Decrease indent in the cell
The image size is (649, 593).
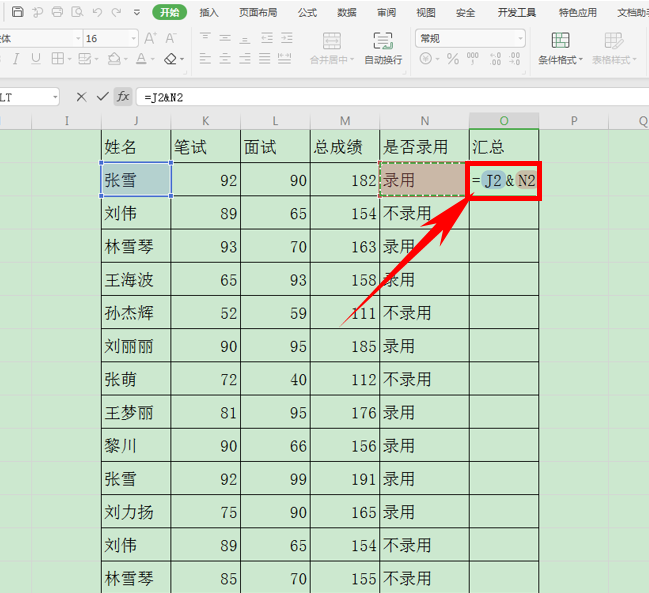267,38
